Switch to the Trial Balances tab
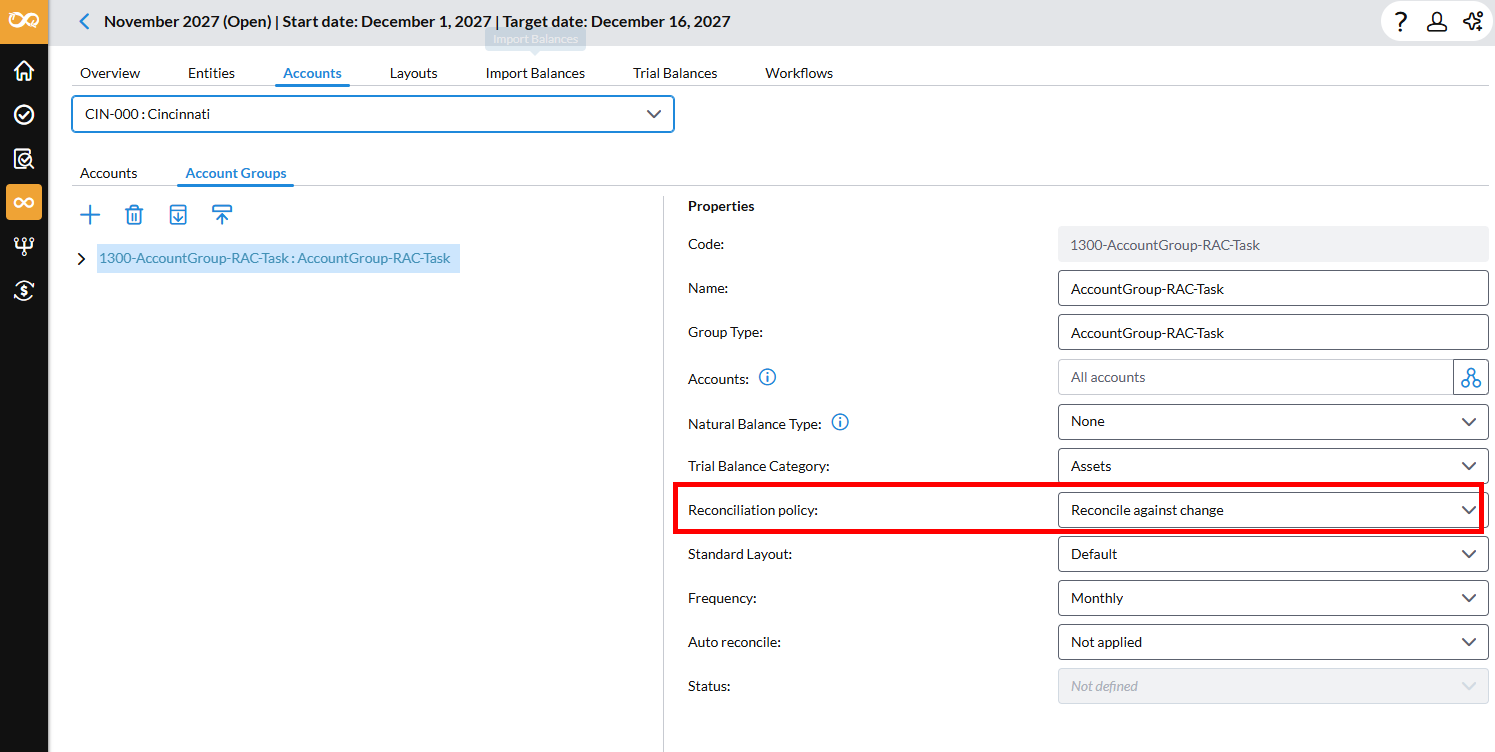This screenshot has height=752, width=1495. click(675, 73)
